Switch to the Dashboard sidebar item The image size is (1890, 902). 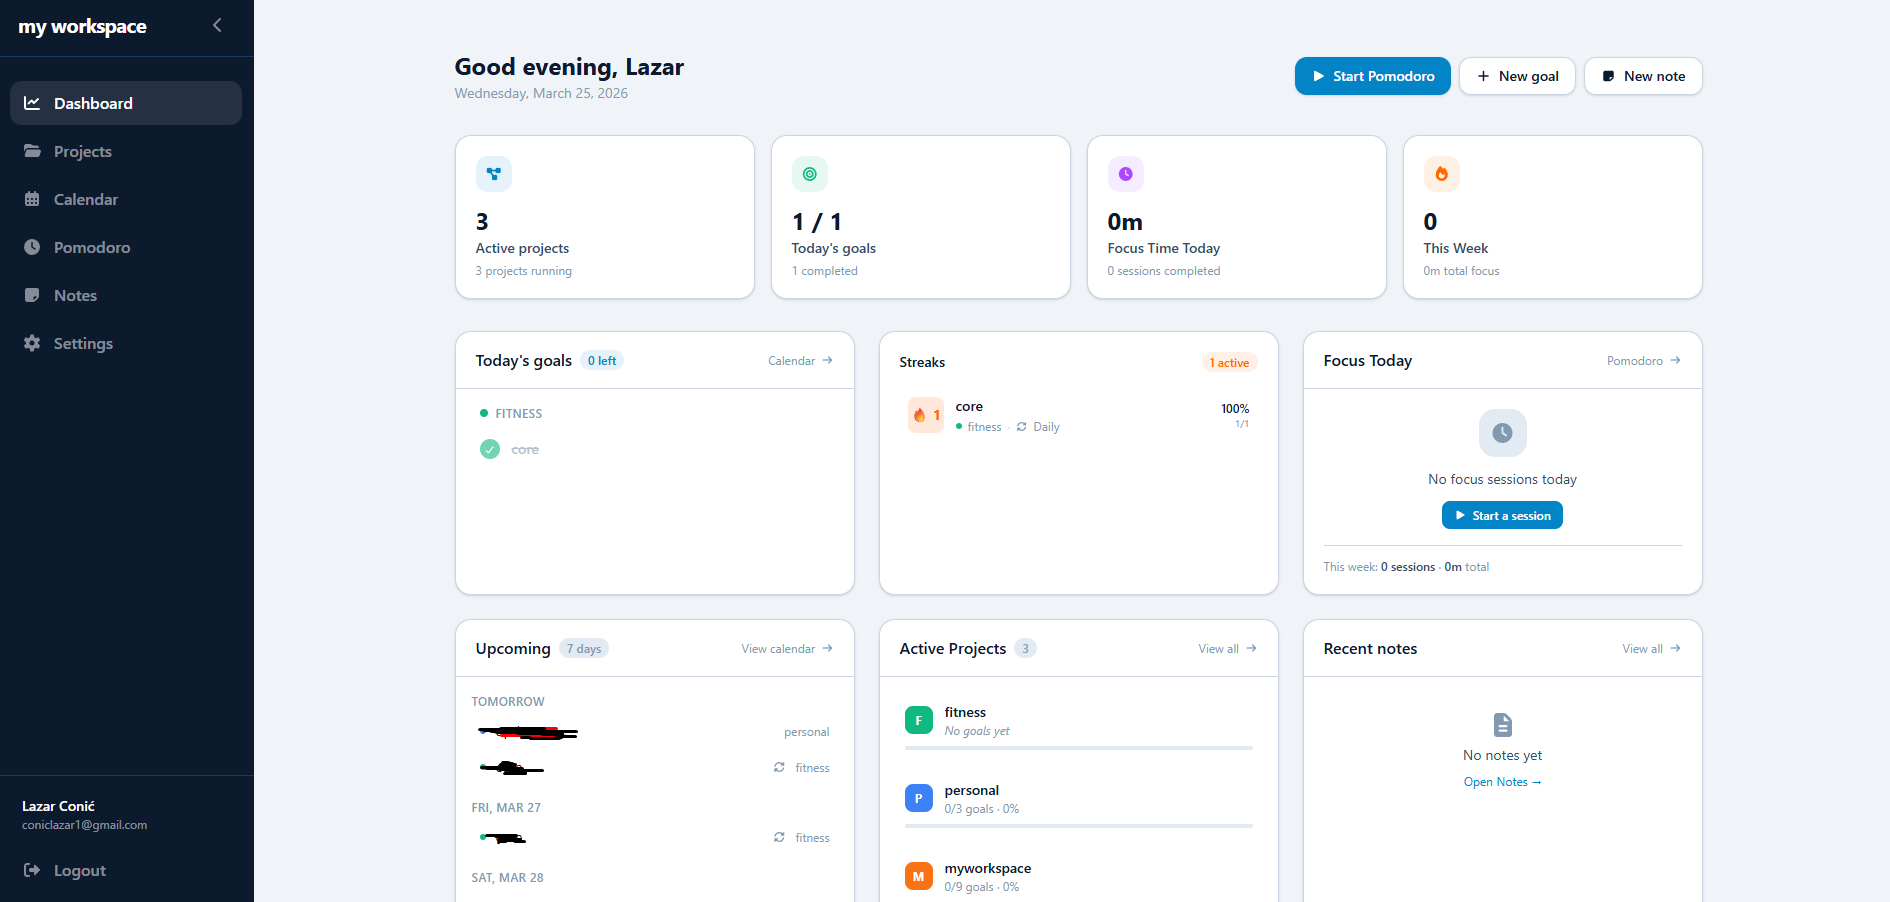93,103
